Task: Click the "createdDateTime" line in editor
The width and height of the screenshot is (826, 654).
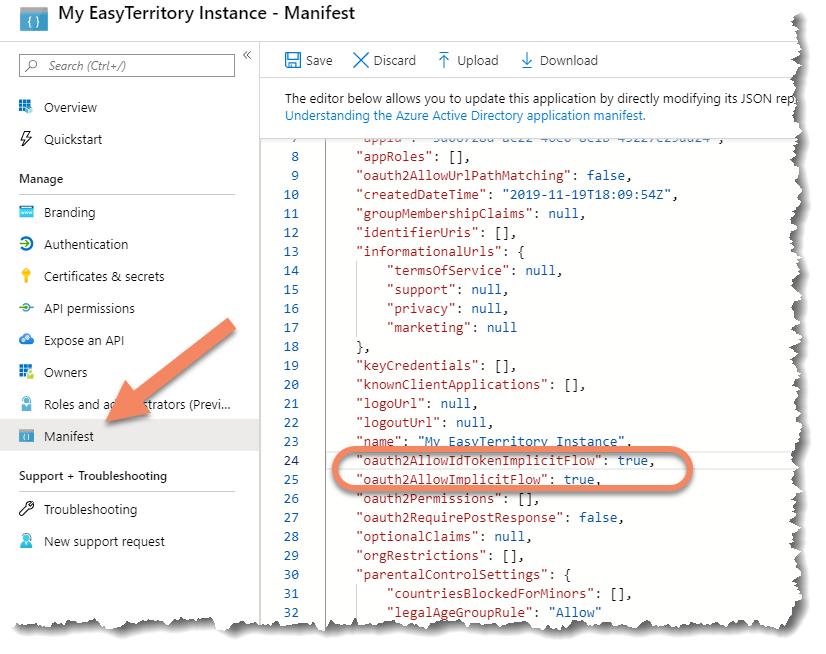Action: point(517,194)
